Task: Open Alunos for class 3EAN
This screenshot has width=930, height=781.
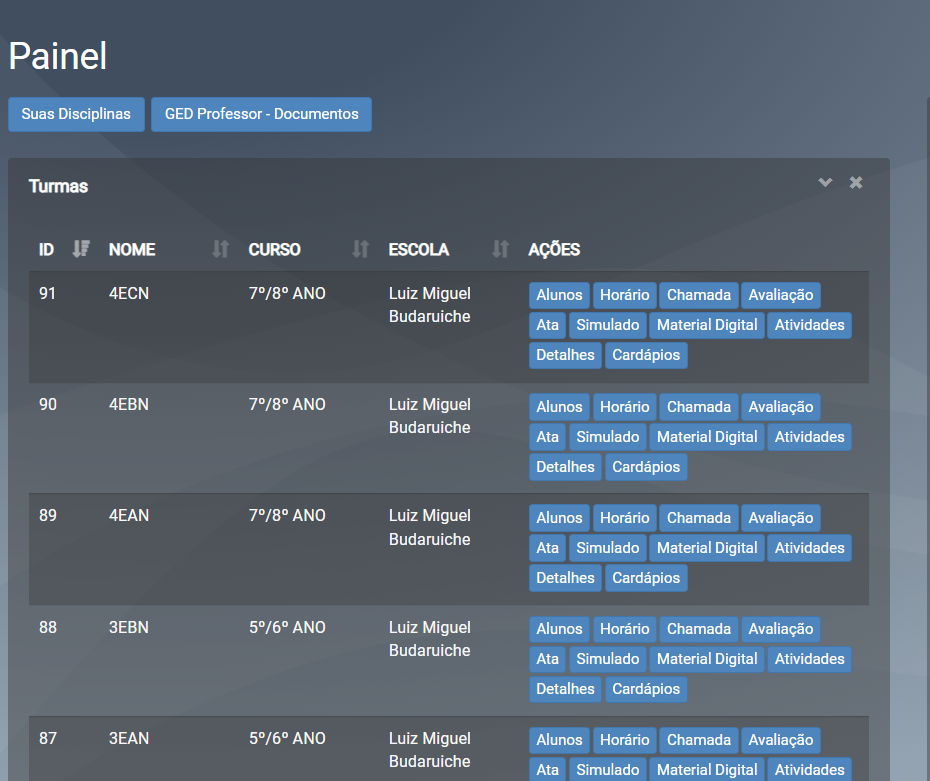Action: pos(559,740)
